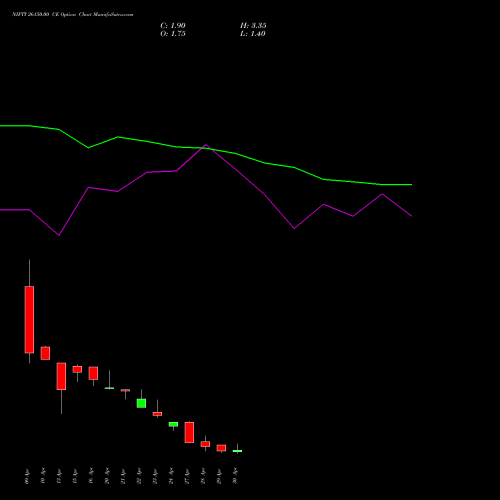Select the '09 Apr' date axis label
The image size is (500, 500).
pos(27,476)
